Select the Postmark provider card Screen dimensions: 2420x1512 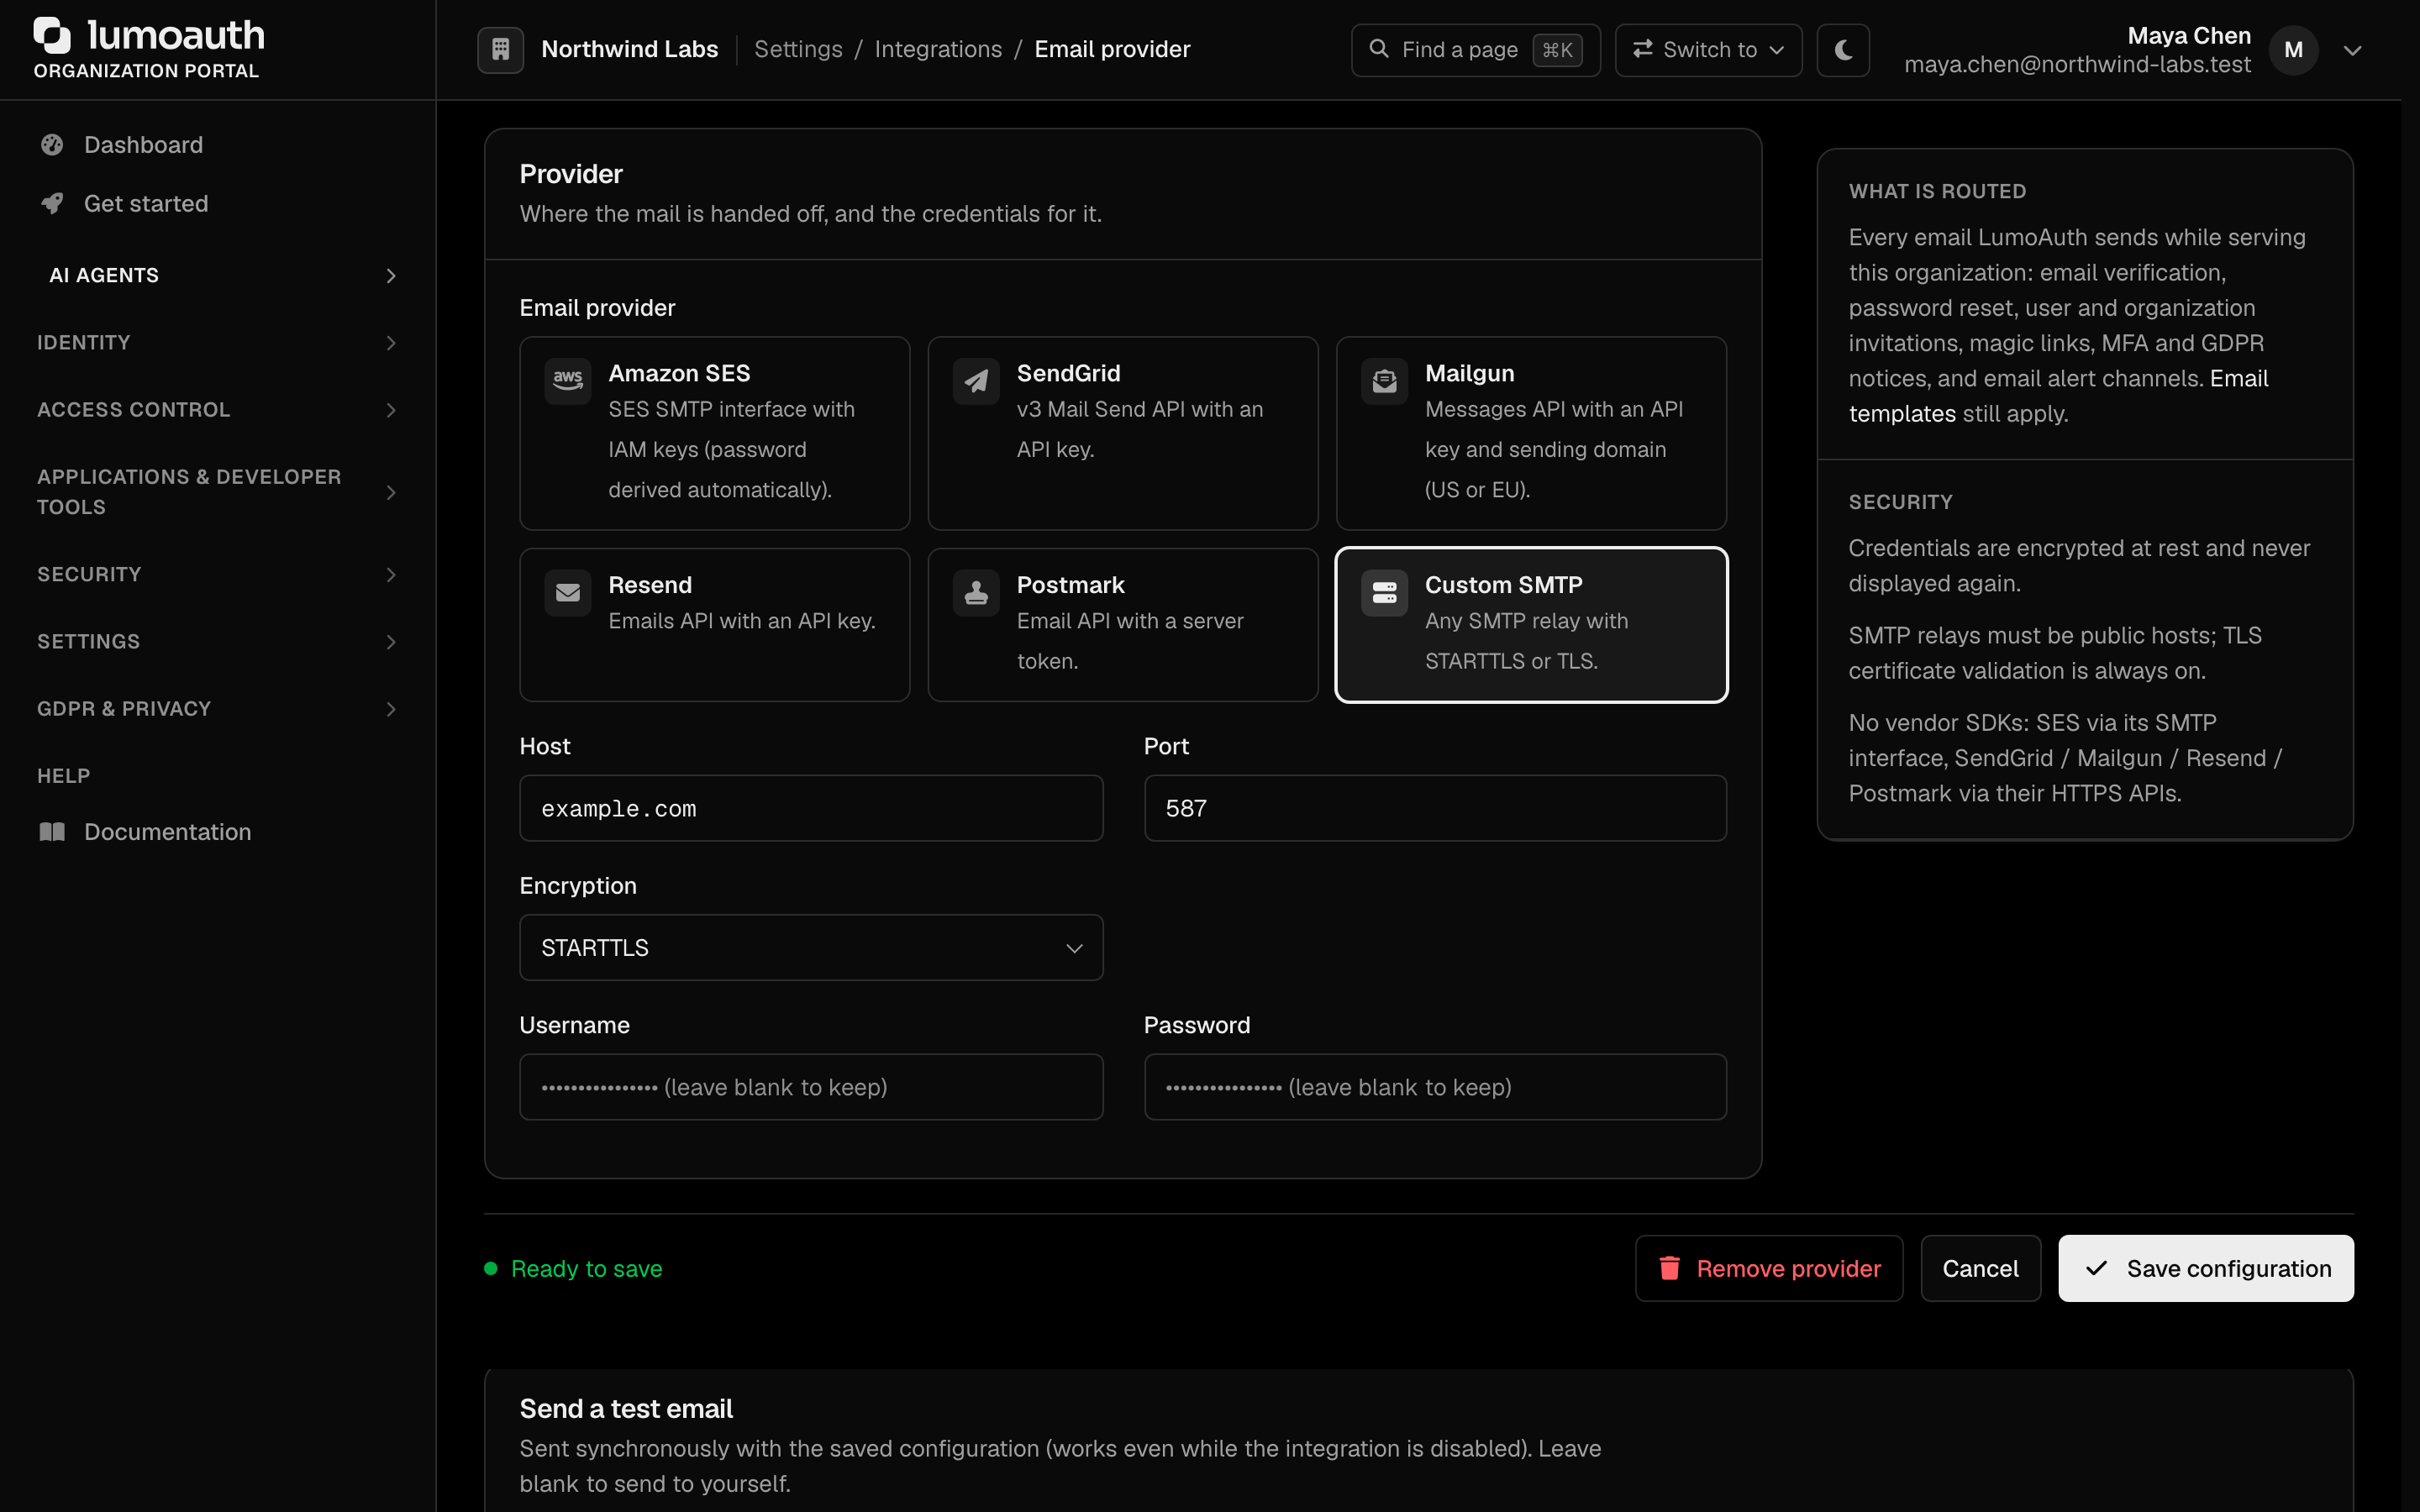pos(1123,625)
